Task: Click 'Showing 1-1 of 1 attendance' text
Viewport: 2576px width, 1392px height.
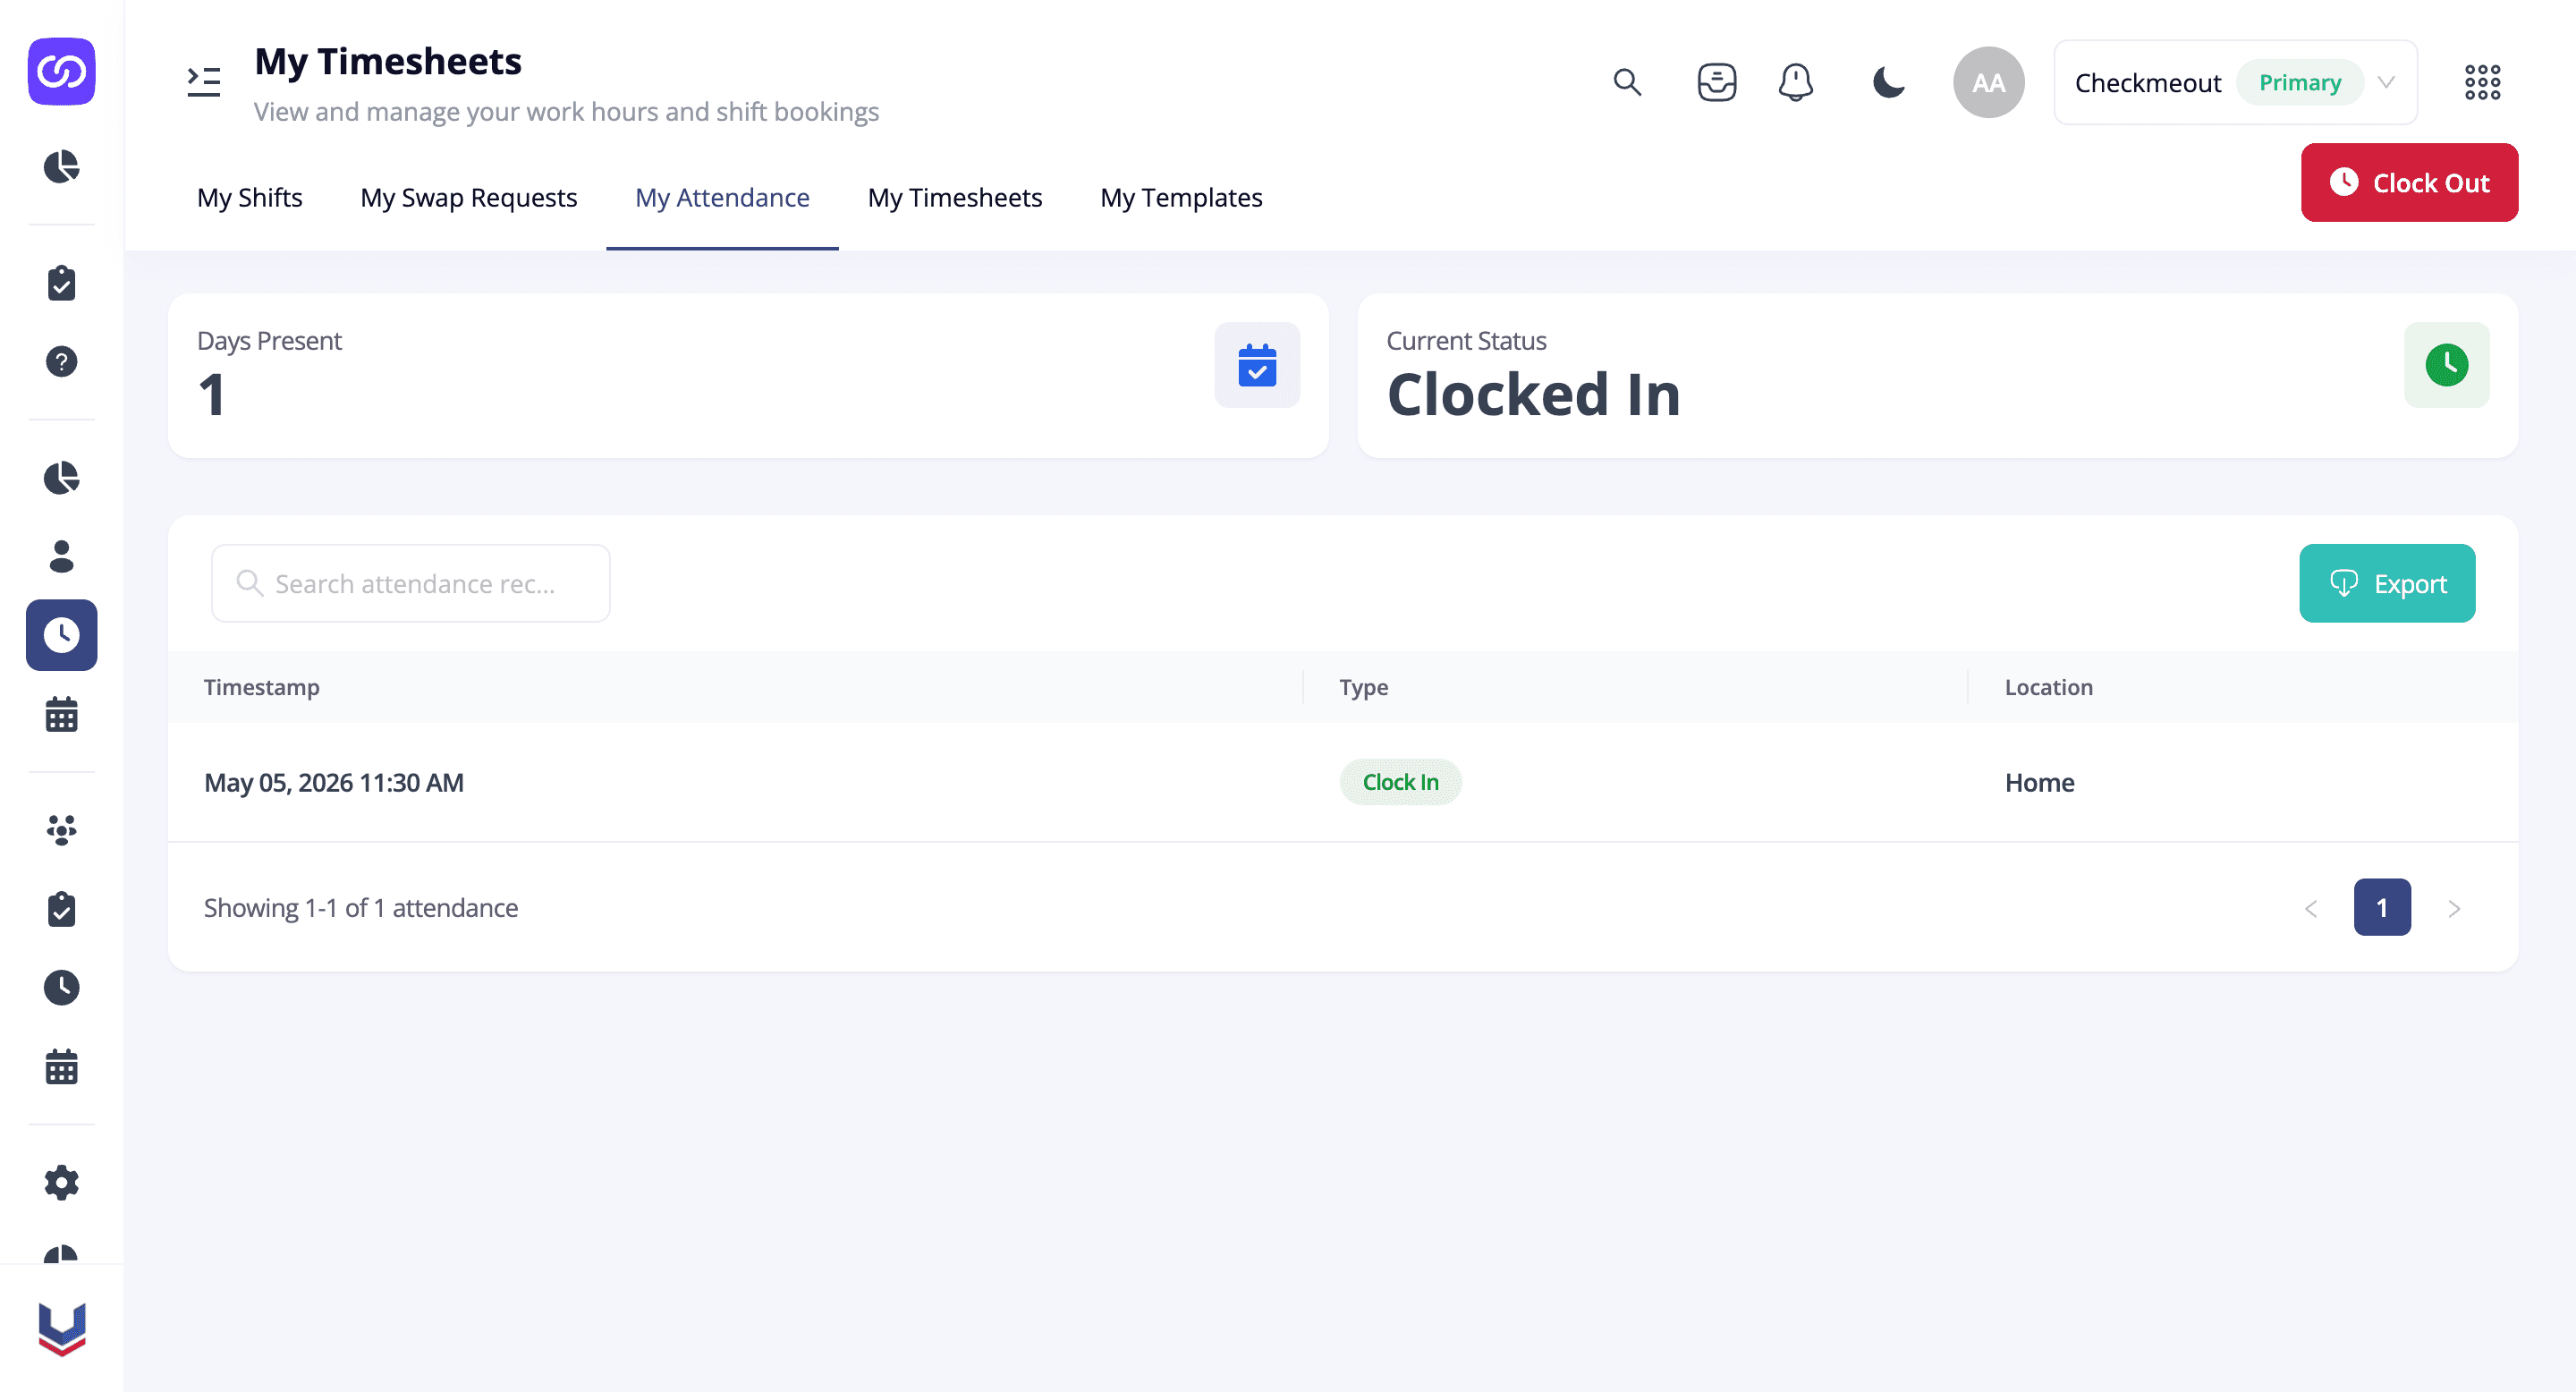Action: pos(361,907)
